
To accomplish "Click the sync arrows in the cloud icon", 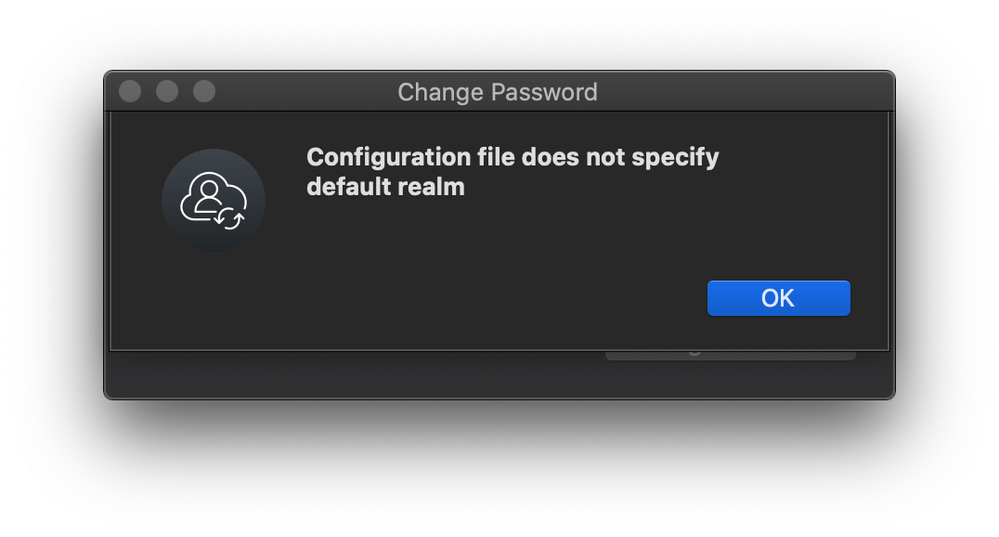I will [x=229, y=219].
